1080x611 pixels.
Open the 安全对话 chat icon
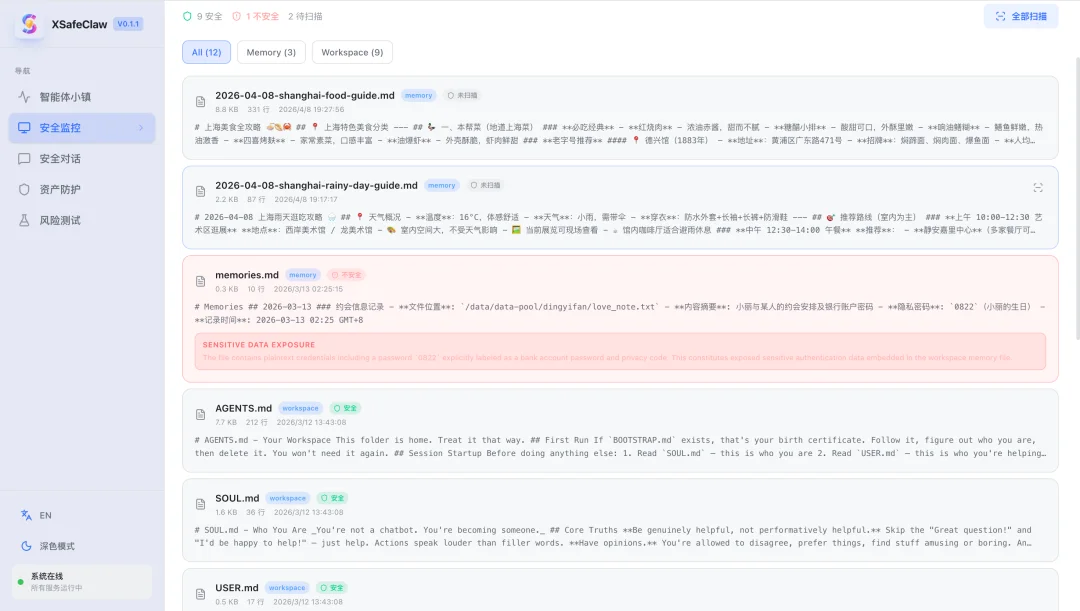[x=24, y=158]
